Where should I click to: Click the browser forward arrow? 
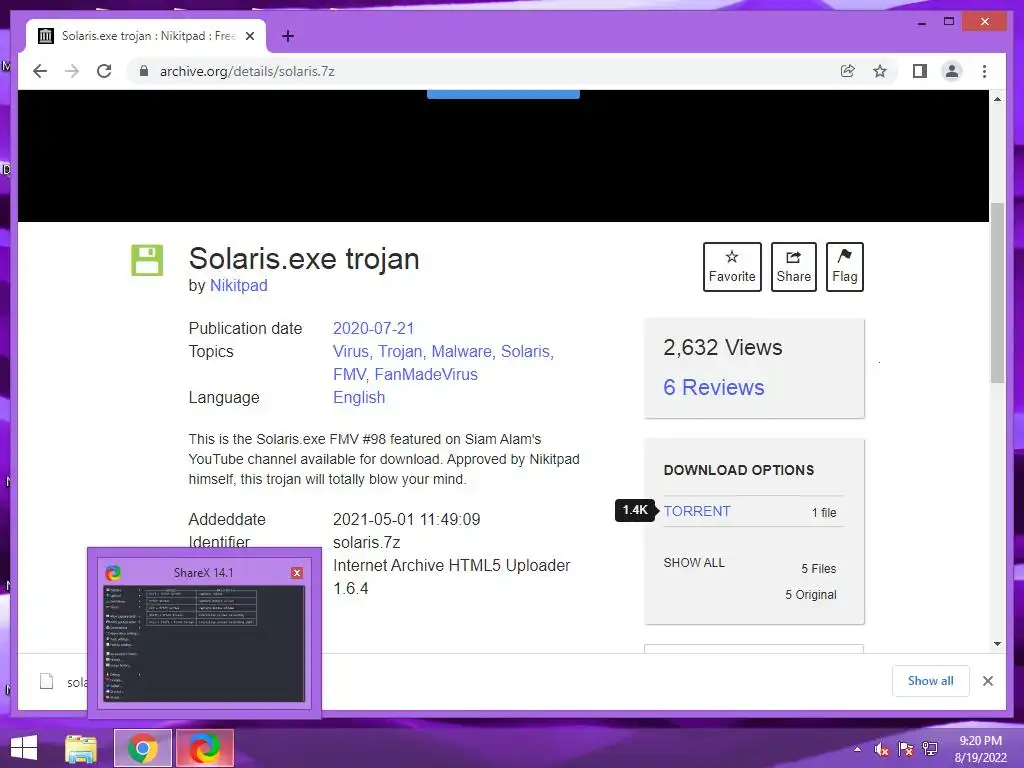pyautogui.click(x=72, y=71)
